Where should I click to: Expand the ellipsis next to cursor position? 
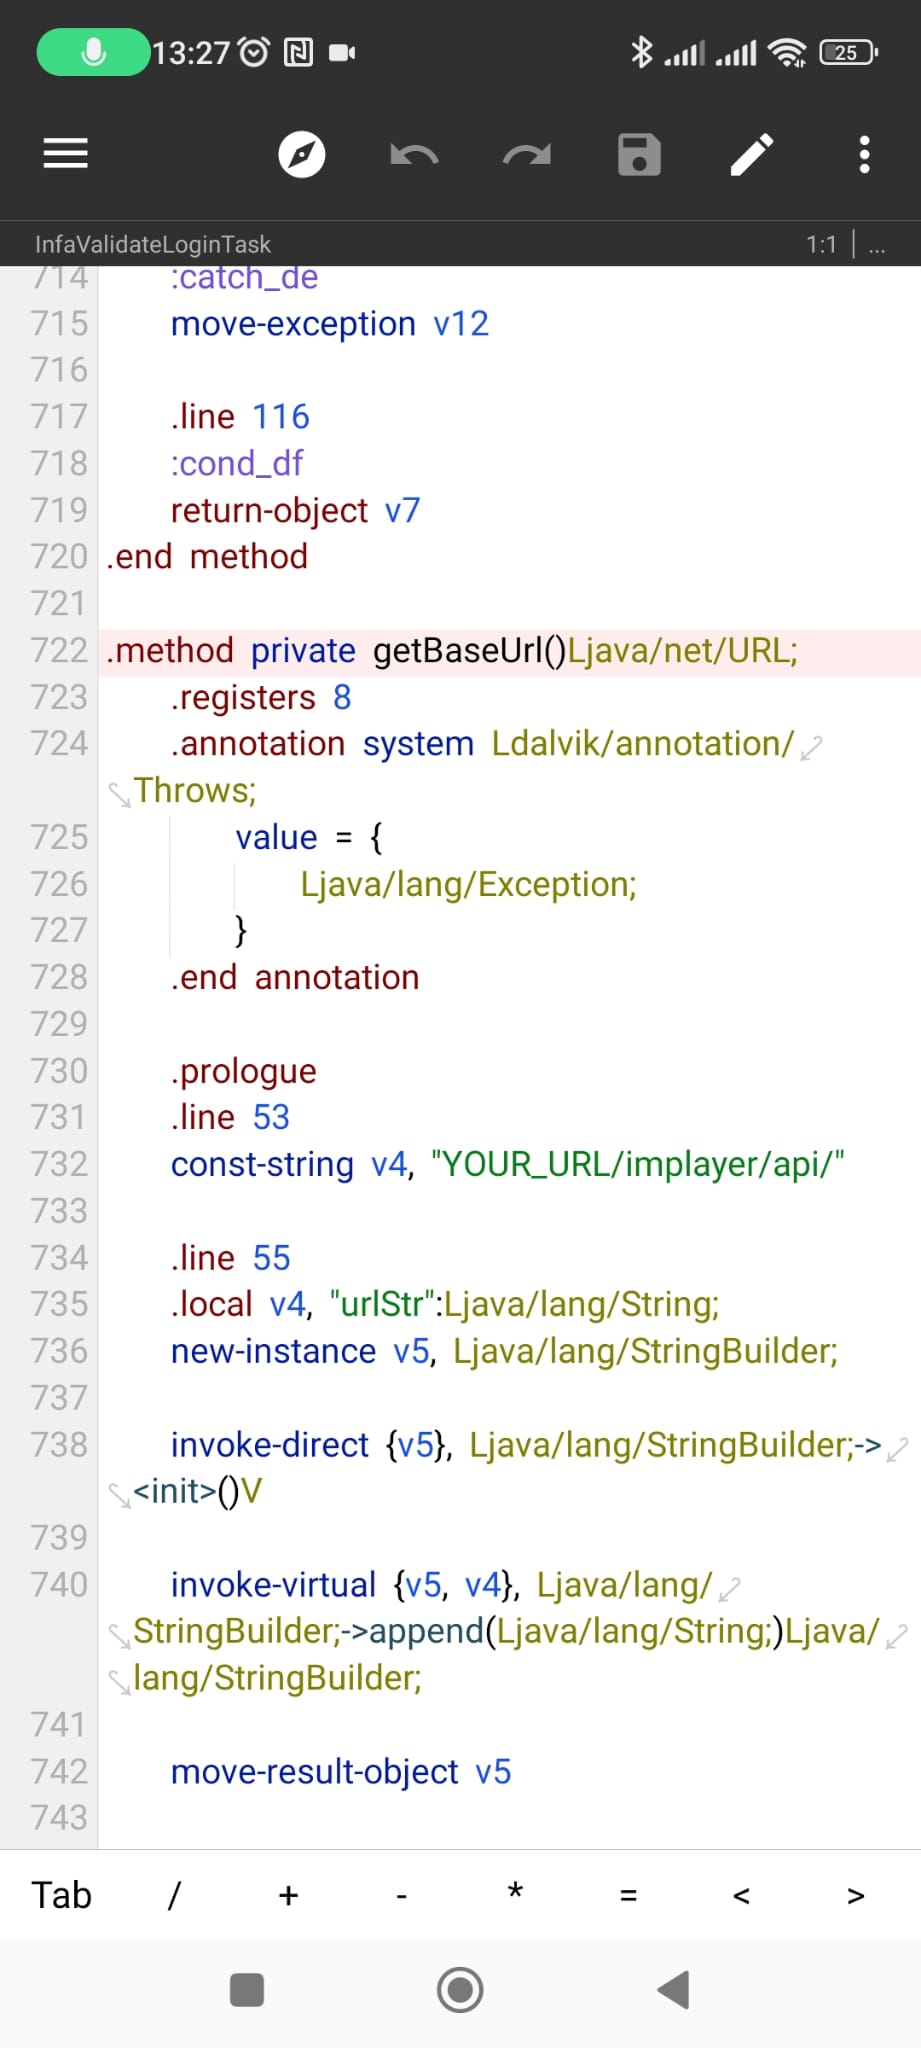pos(877,244)
